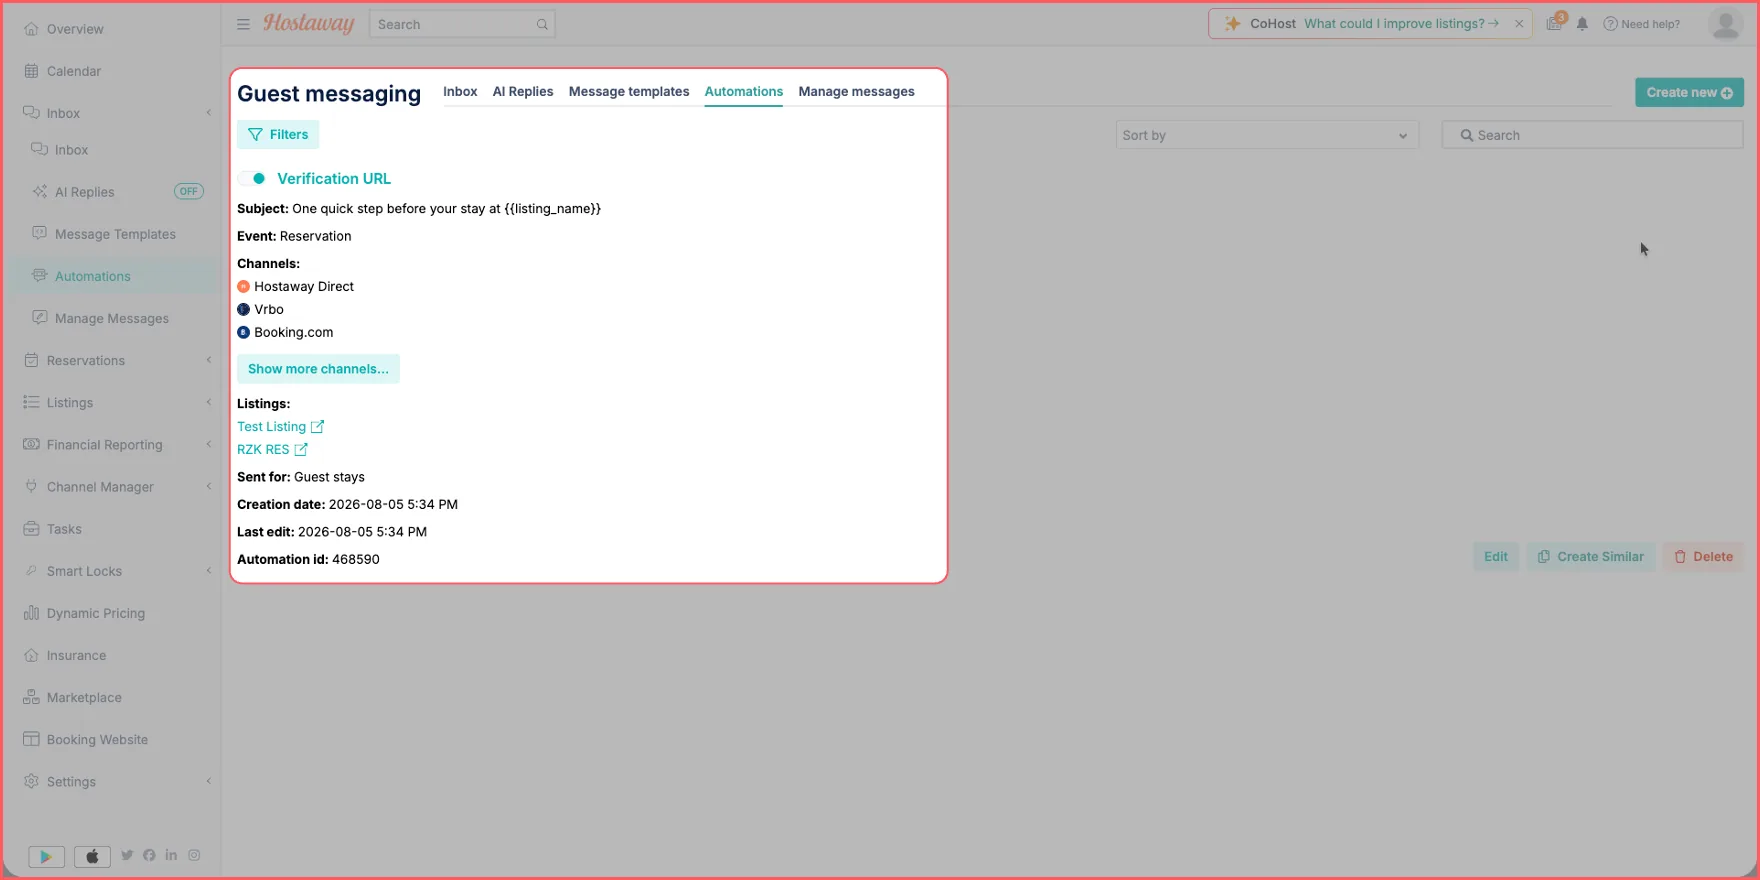Open the Instagram social icon
The image size is (1760, 880).
(x=194, y=855)
